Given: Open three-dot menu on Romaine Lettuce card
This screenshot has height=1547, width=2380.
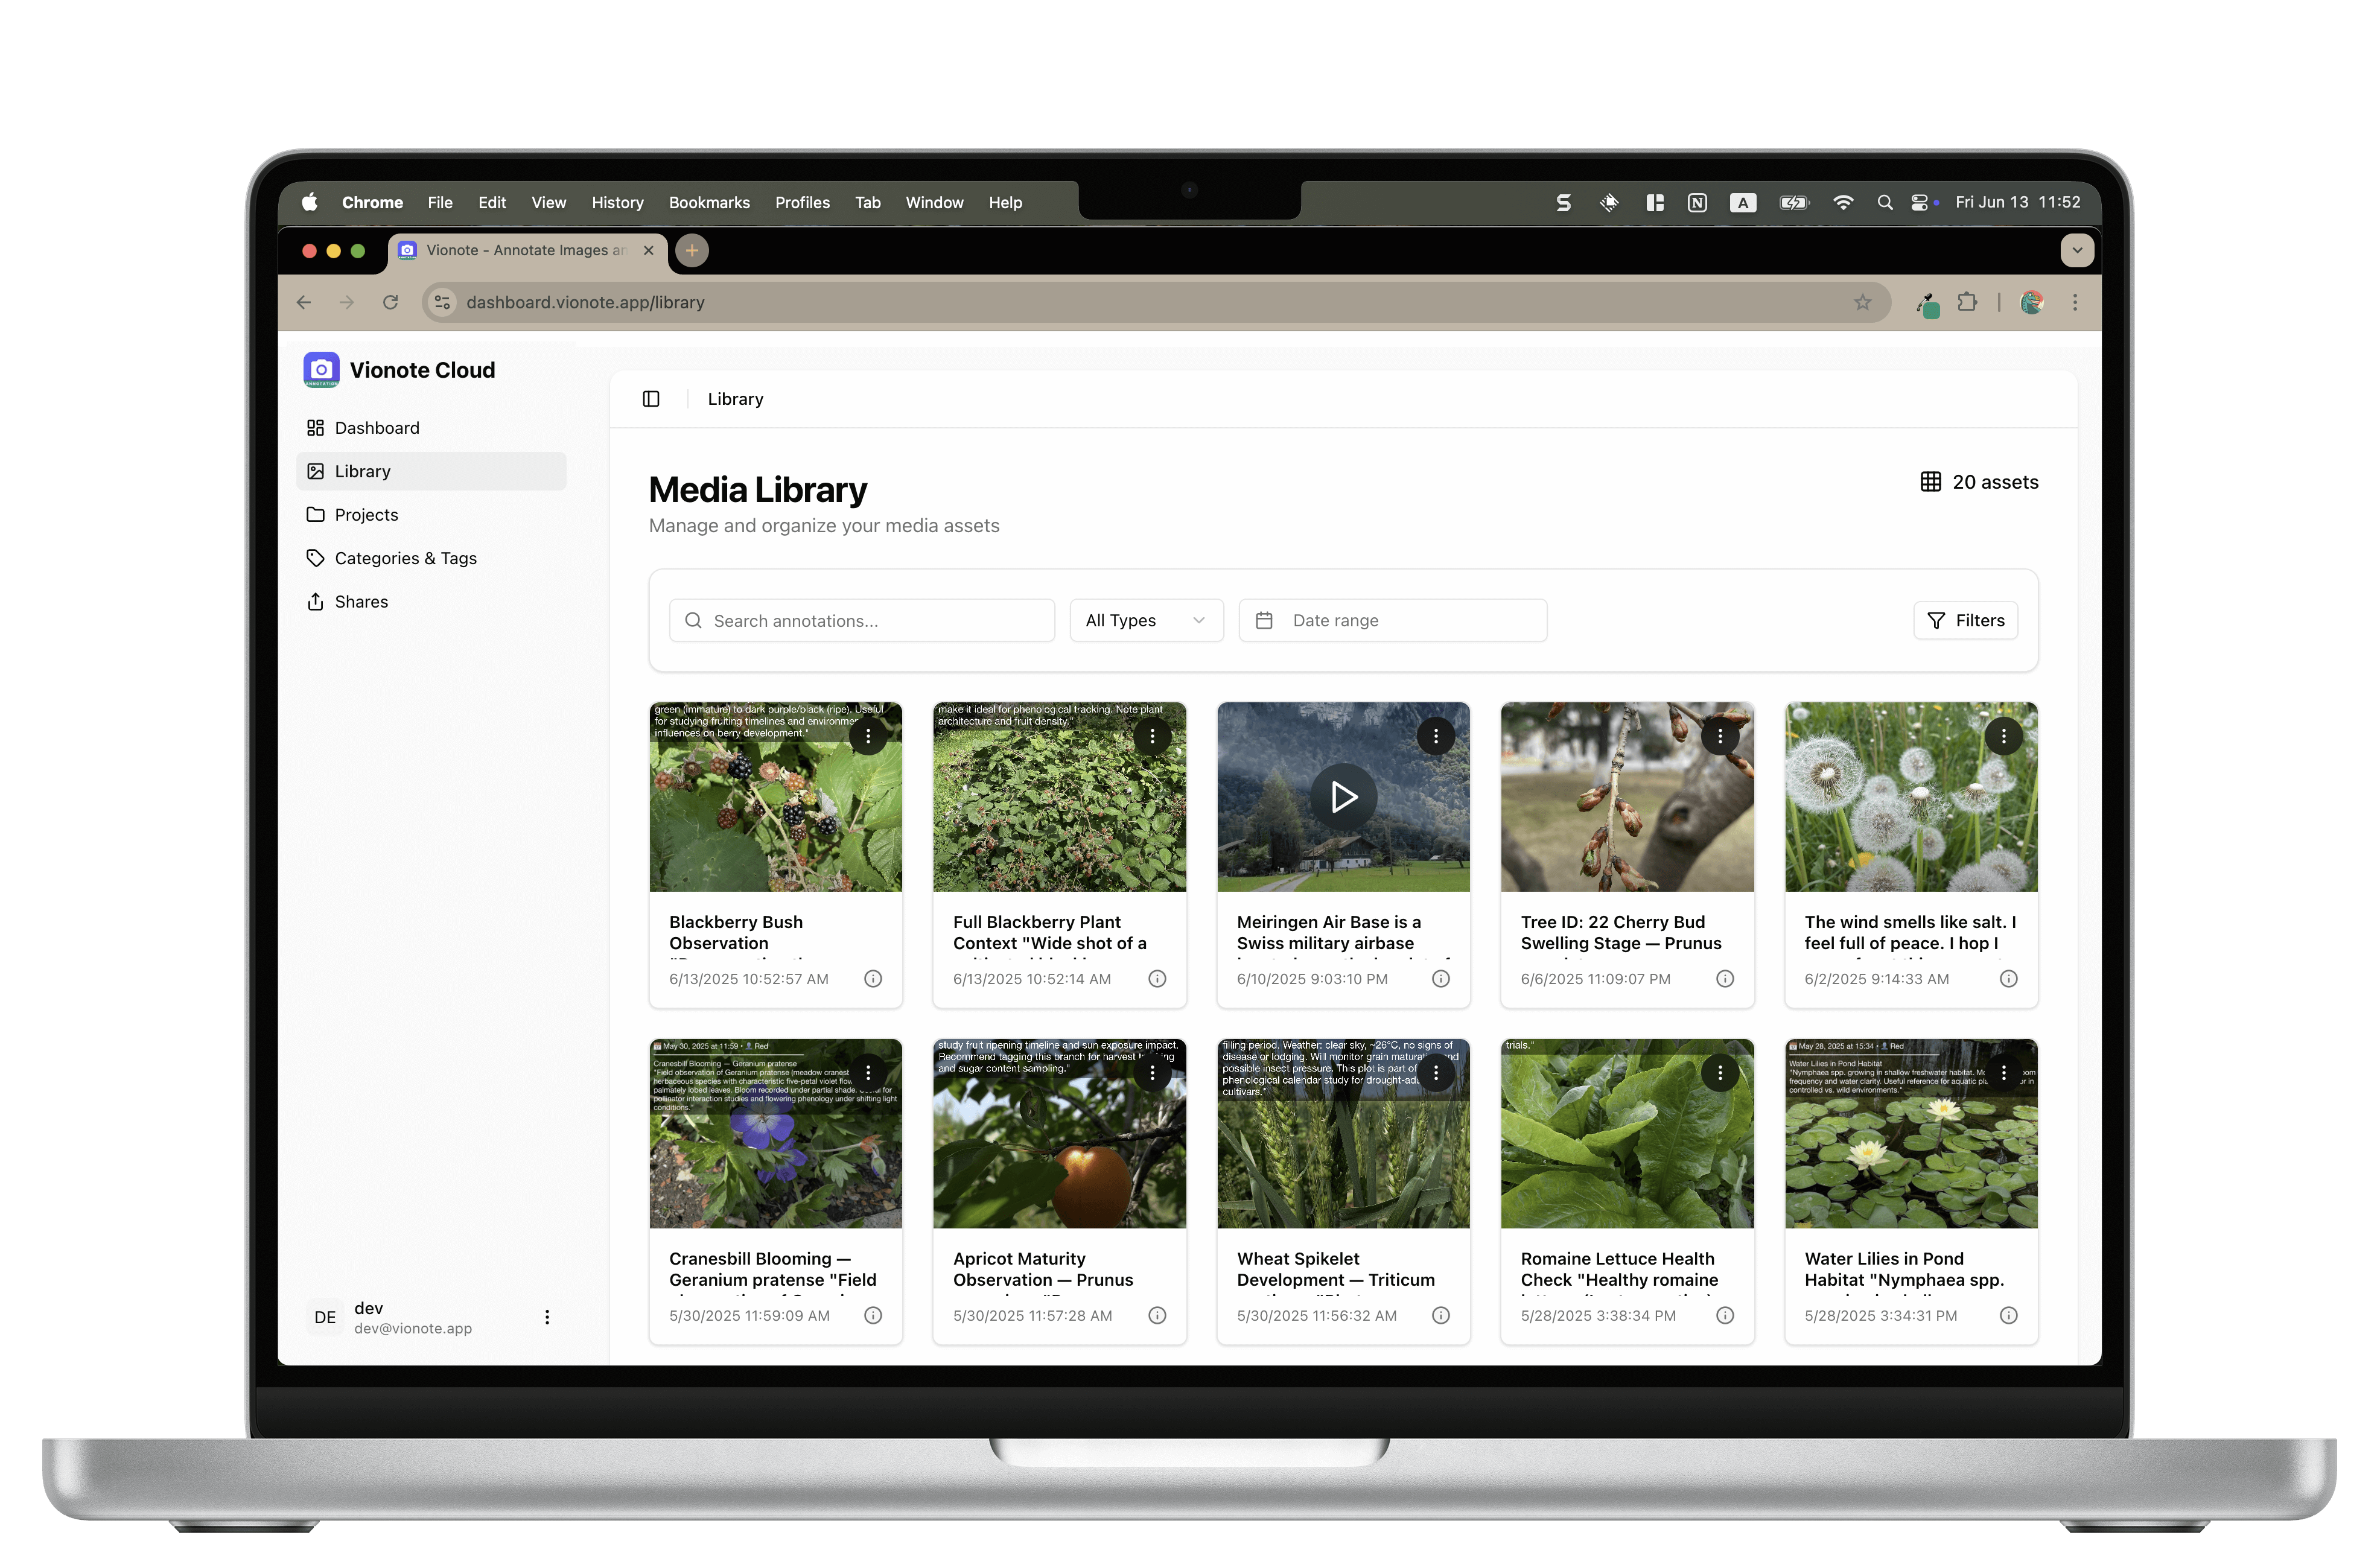Looking at the screenshot, I should pos(1720,1073).
